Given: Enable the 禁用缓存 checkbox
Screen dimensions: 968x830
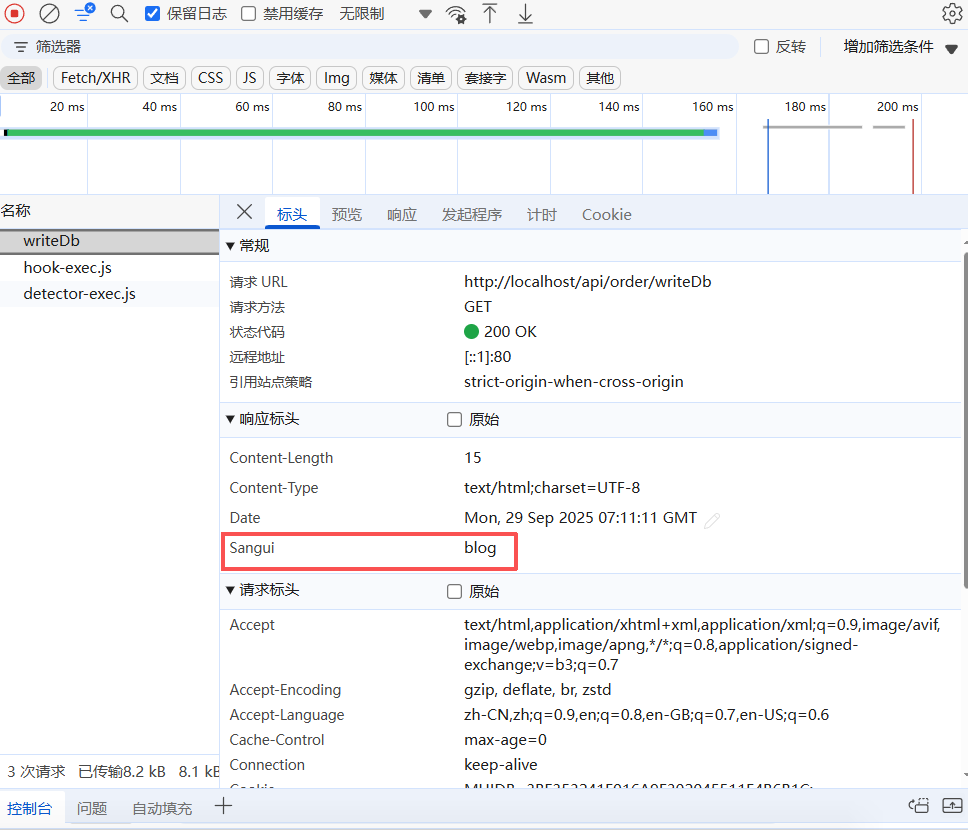Looking at the screenshot, I should [248, 14].
